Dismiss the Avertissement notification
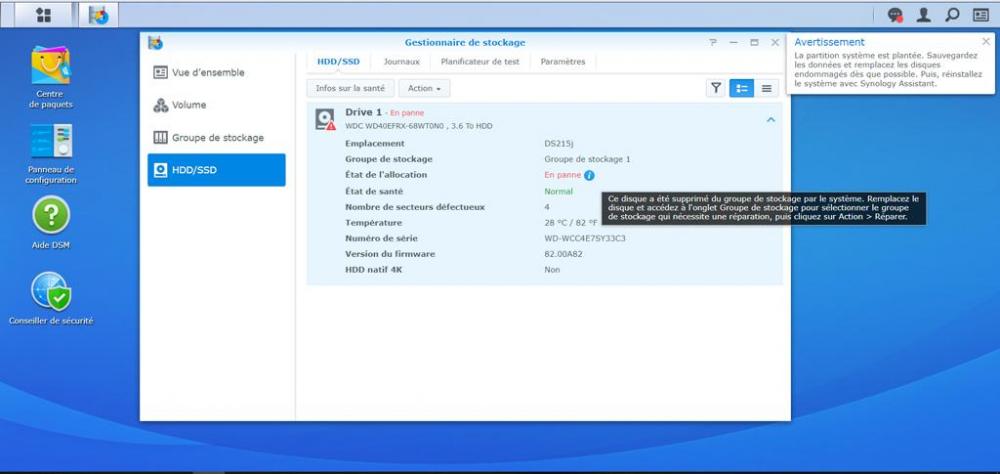 [985, 42]
